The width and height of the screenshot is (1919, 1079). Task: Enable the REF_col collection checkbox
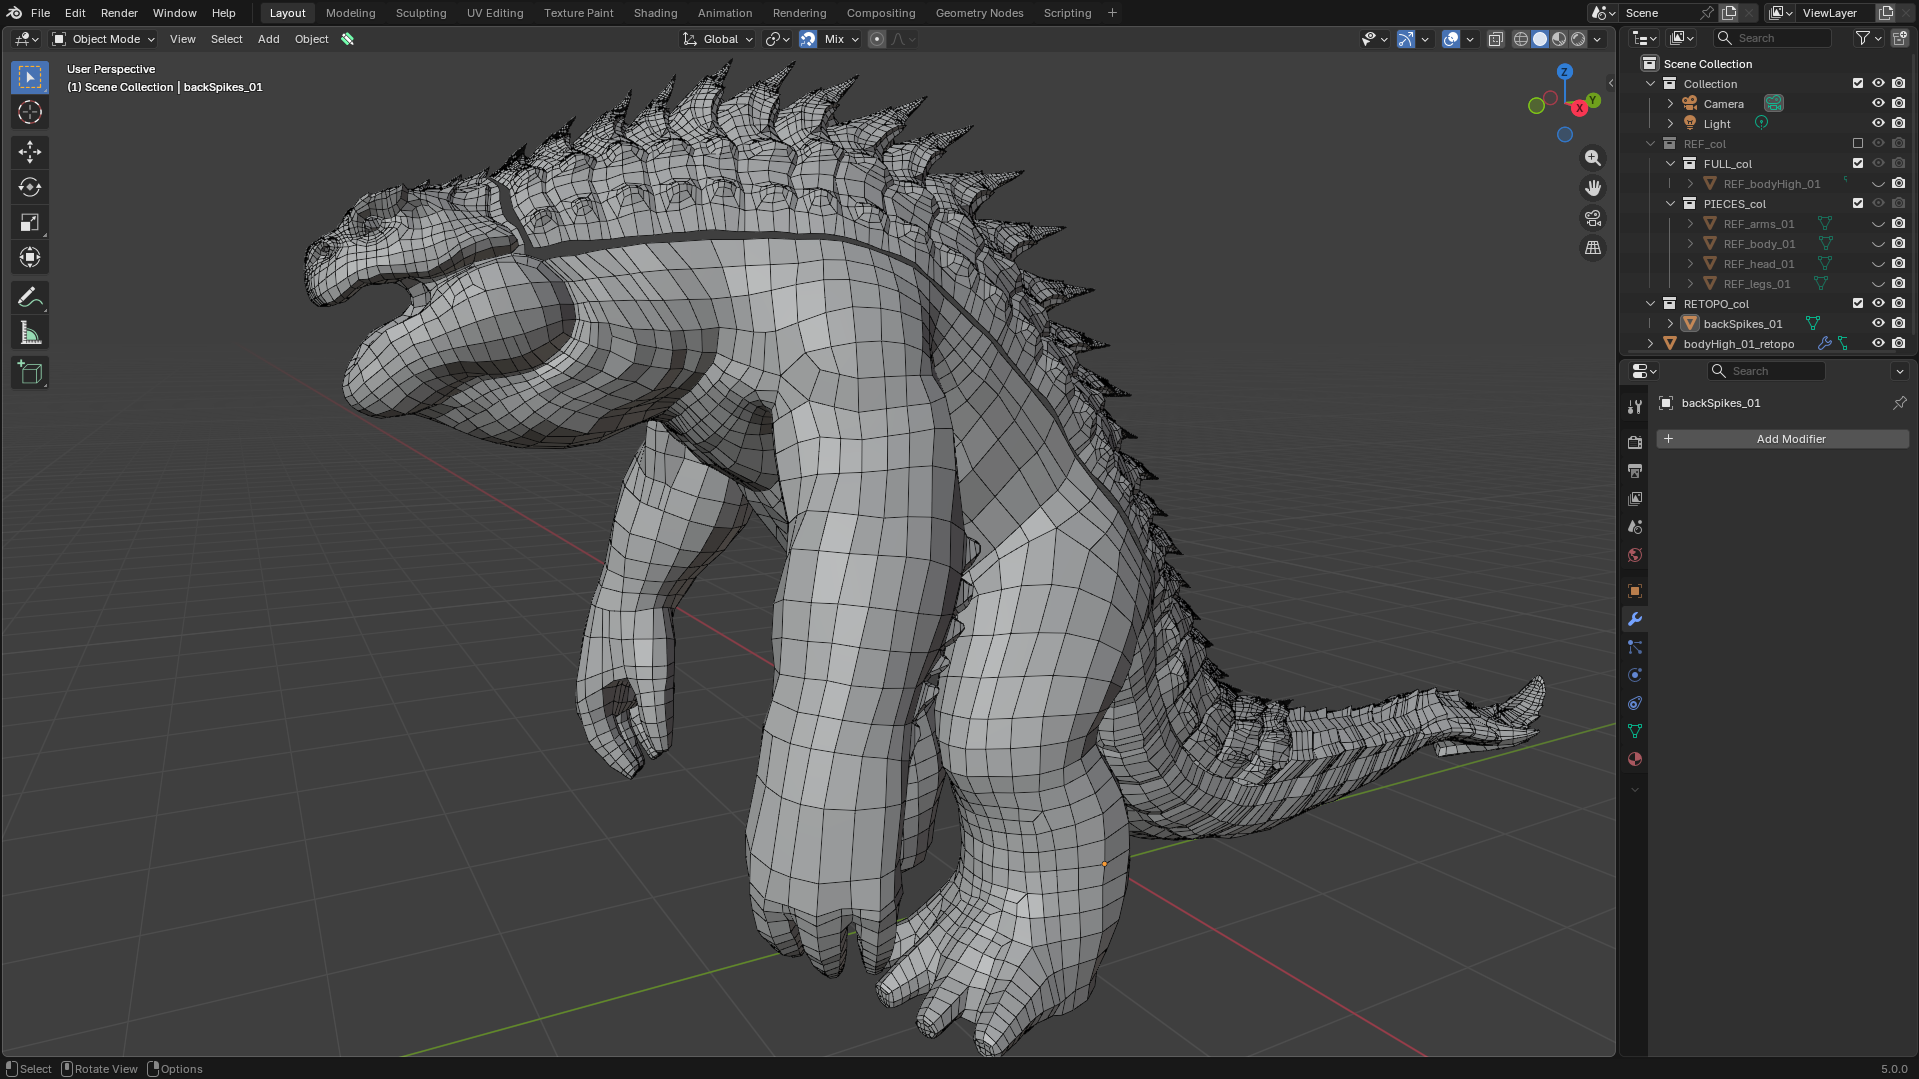[x=1858, y=144]
